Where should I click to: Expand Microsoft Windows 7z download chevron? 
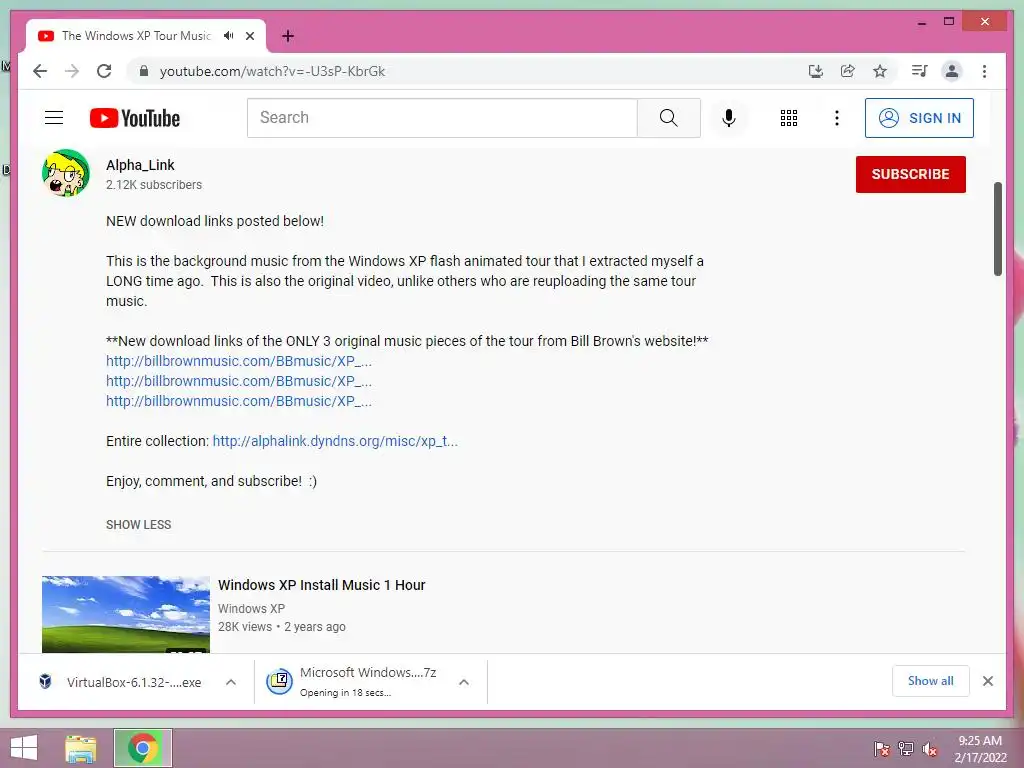pyautogui.click(x=464, y=682)
